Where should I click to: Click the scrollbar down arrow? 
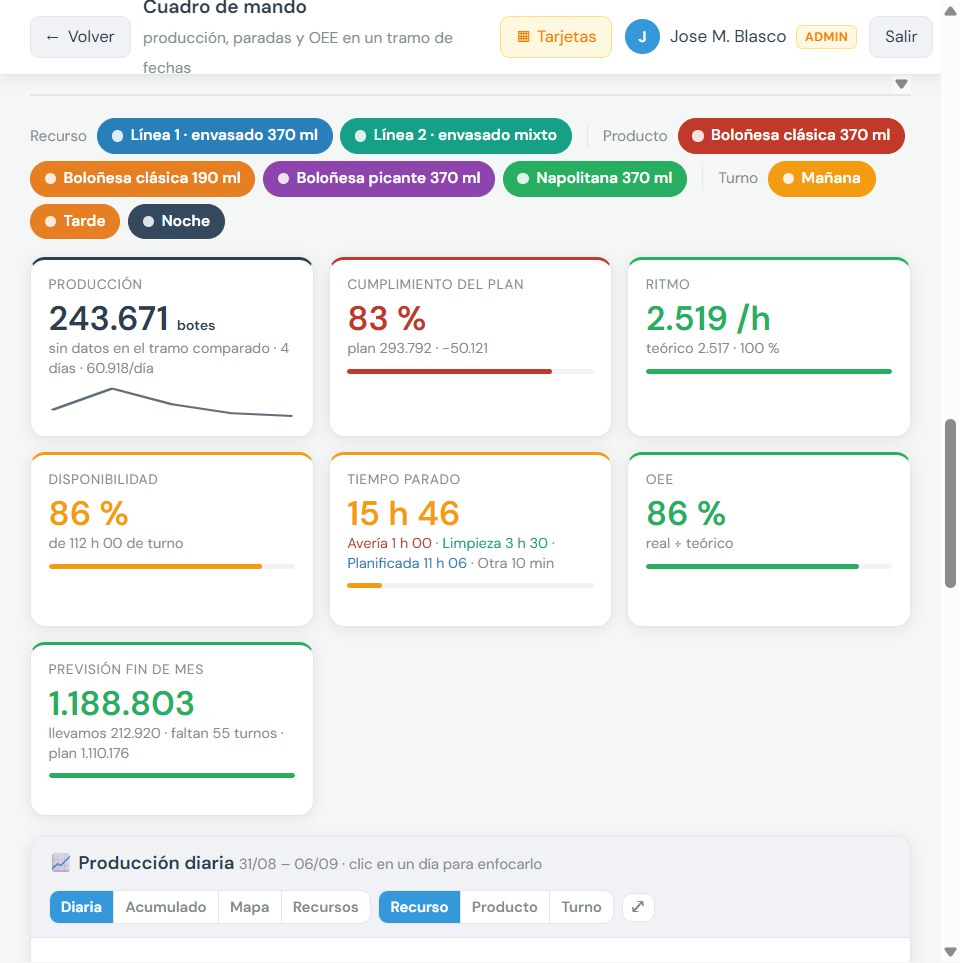tap(950, 953)
